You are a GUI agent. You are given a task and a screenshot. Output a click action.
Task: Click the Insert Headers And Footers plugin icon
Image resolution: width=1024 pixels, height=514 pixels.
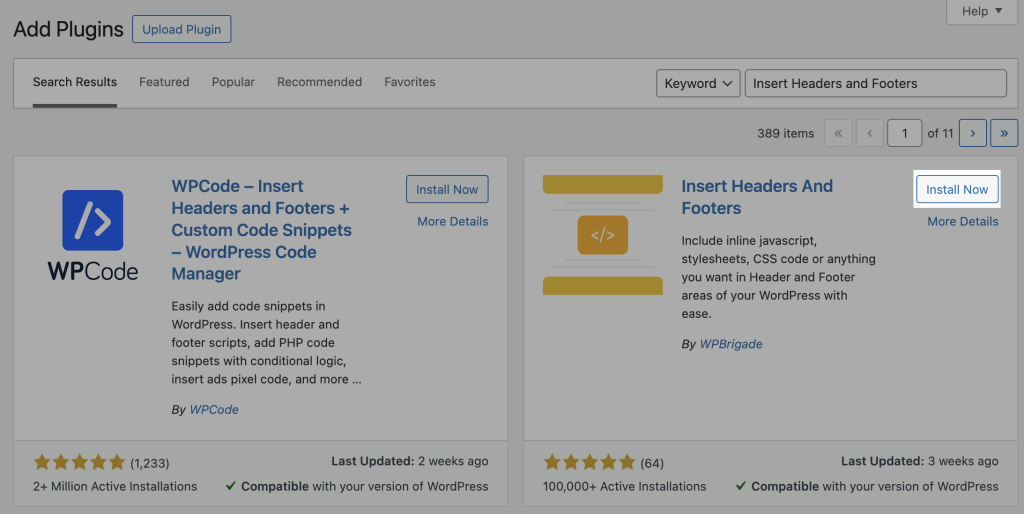click(602, 235)
